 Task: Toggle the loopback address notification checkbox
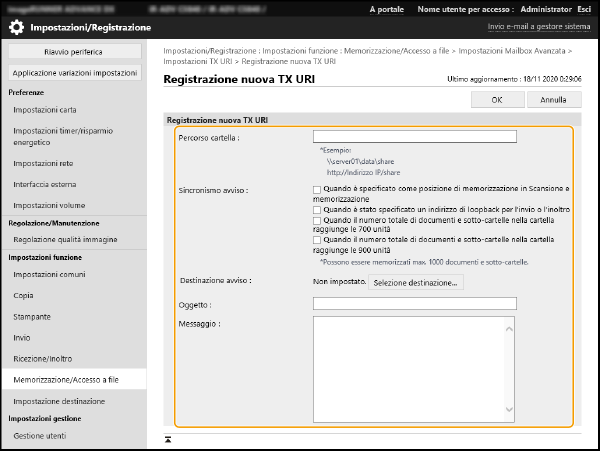[317, 210]
